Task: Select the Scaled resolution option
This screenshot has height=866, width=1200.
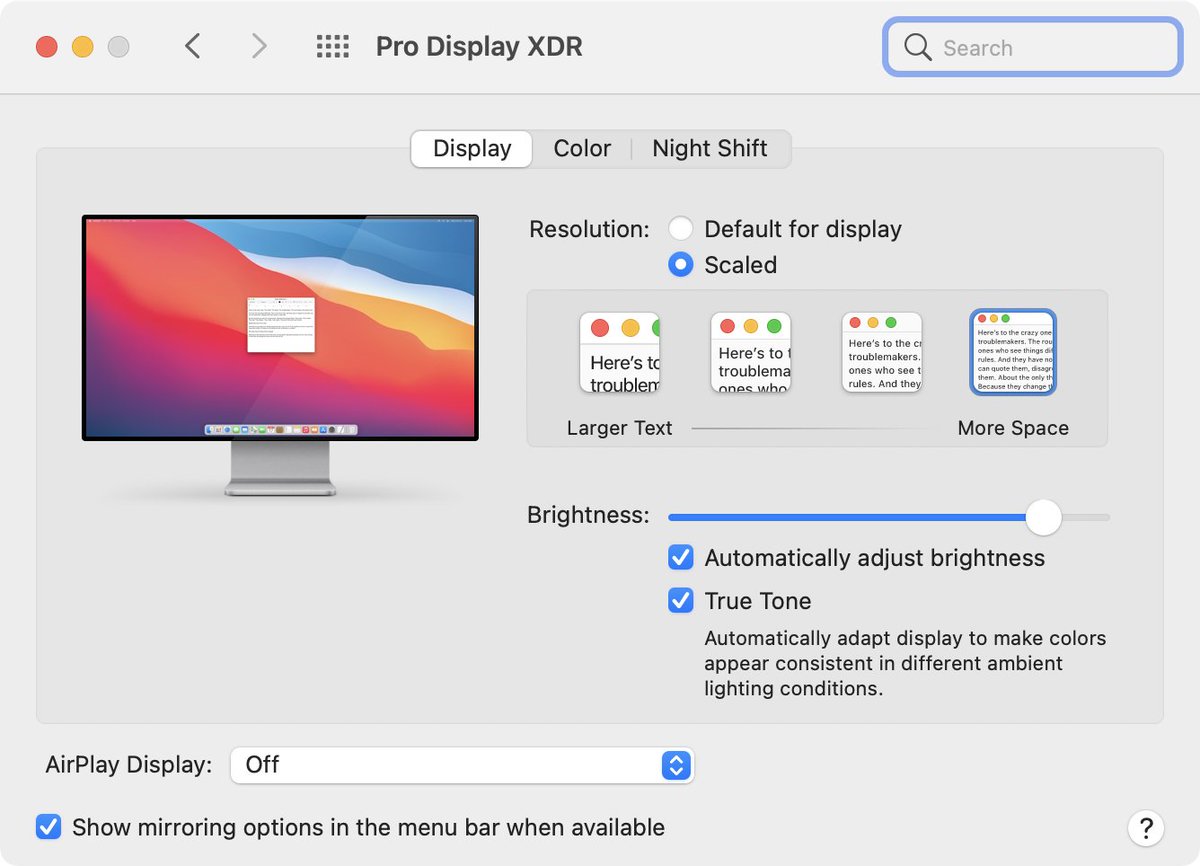Action: tap(681, 265)
